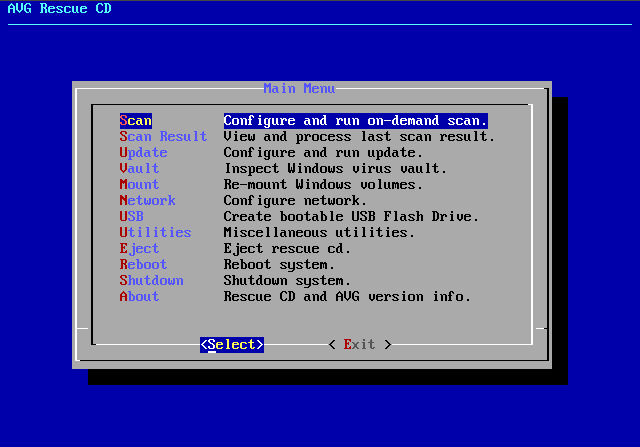Click 'Eject rescue cd.' description

point(287,248)
